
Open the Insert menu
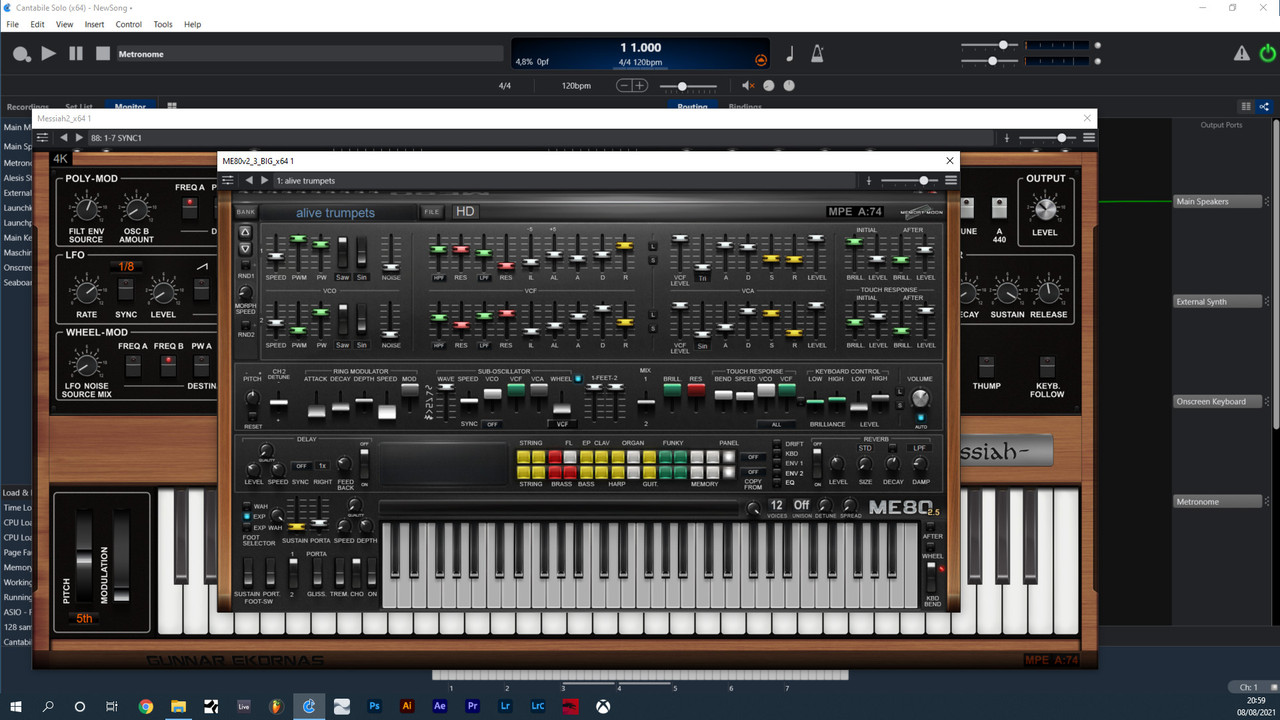tap(94, 24)
